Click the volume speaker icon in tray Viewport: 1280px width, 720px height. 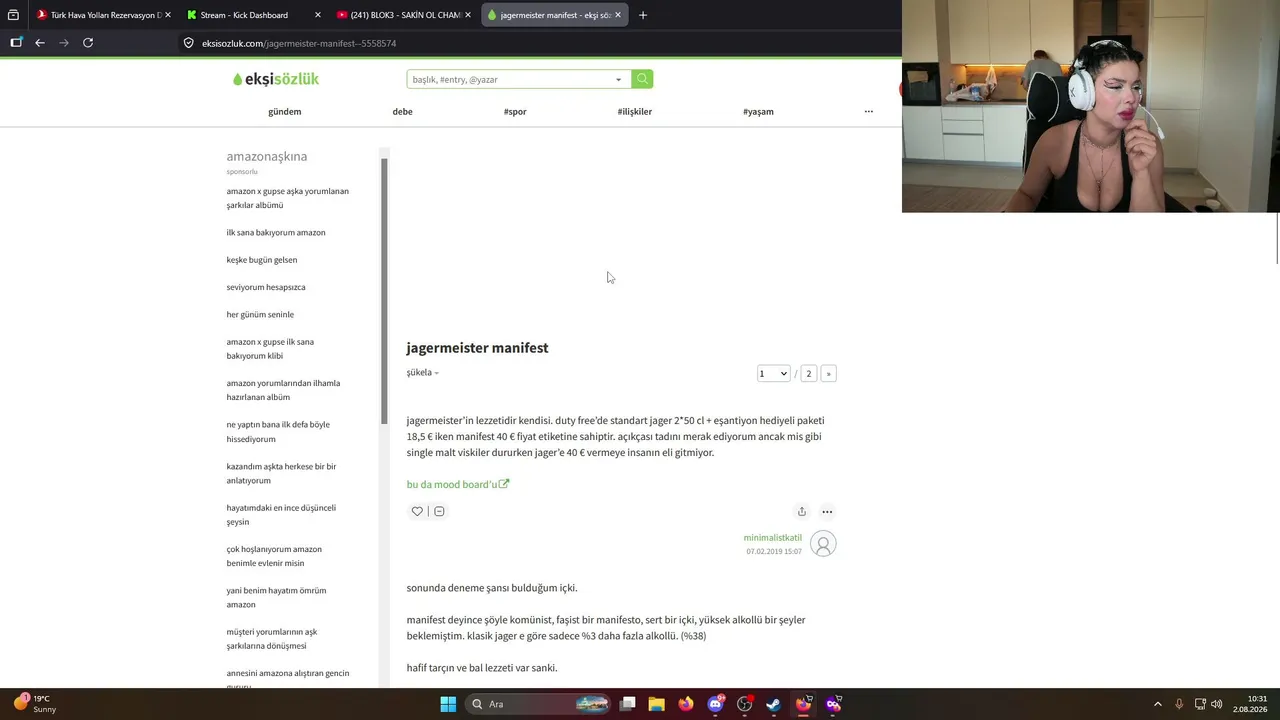(x=1217, y=704)
